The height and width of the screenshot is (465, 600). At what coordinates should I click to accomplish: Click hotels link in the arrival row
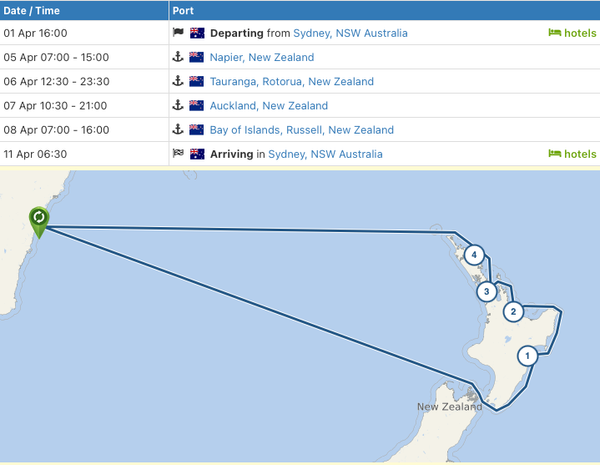[x=572, y=154]
